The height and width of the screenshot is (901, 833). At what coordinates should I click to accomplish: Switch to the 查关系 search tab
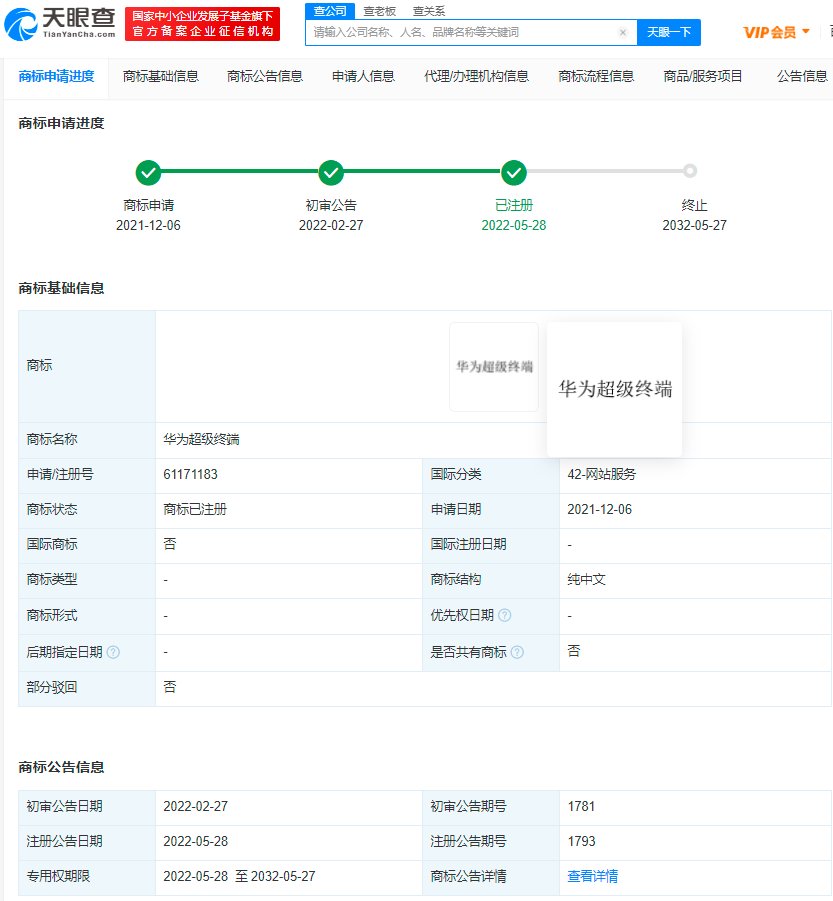click(429, 11)
